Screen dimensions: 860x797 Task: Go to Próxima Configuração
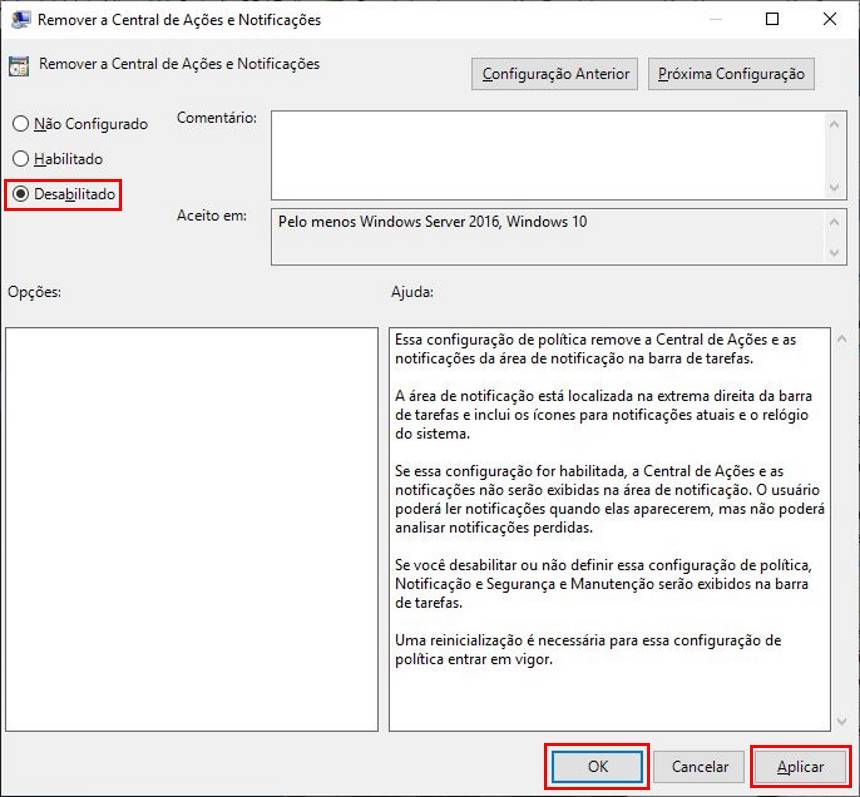coord(731,74)
